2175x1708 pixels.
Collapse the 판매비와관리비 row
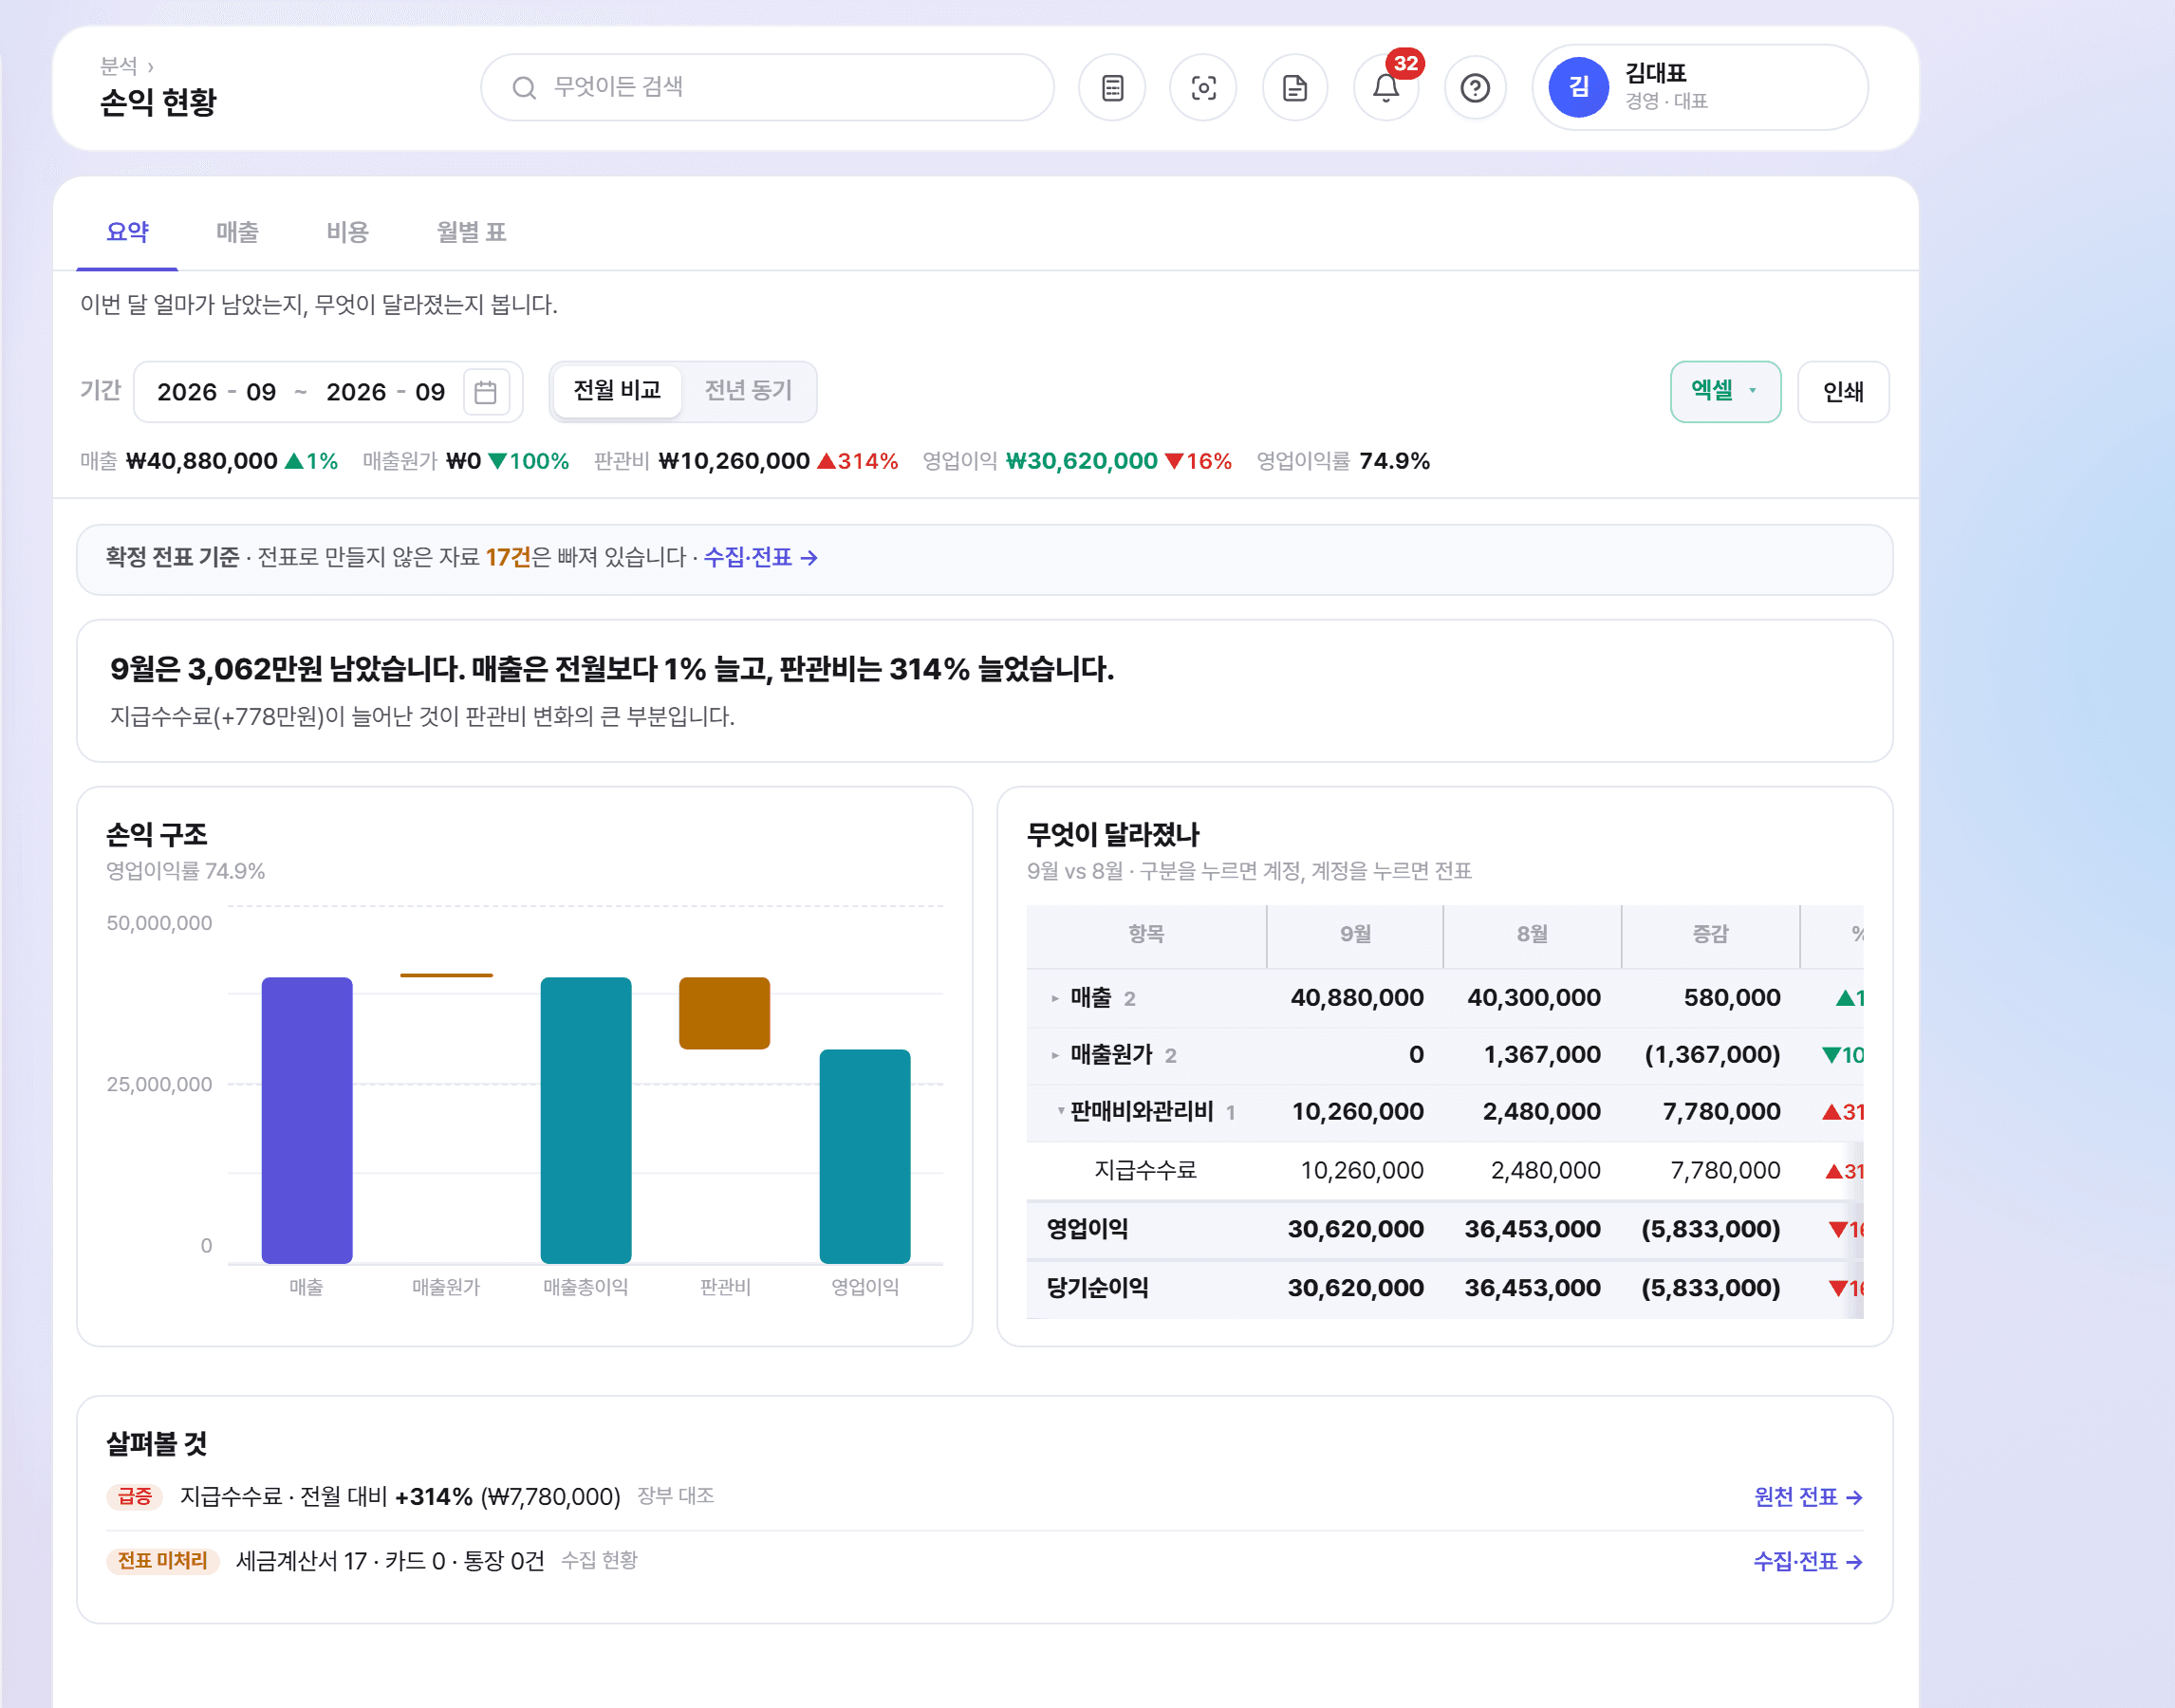(x=1060, y=1111)
